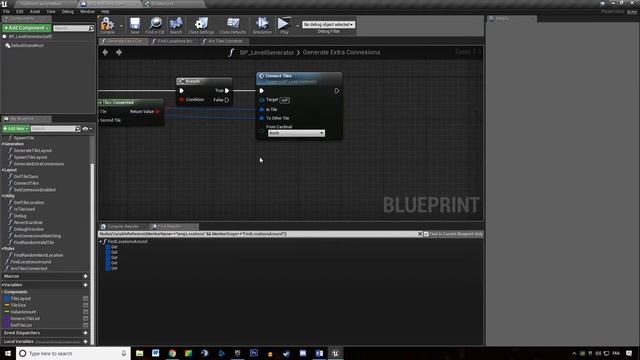Select the ConnectTiles function in My Blueprint

coord(26,183)
